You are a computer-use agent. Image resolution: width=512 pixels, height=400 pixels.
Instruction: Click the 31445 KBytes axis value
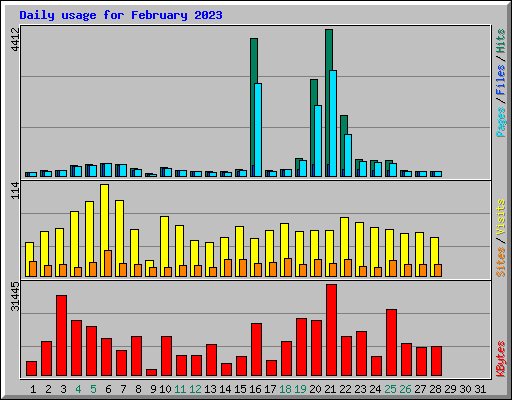[15, 296]
